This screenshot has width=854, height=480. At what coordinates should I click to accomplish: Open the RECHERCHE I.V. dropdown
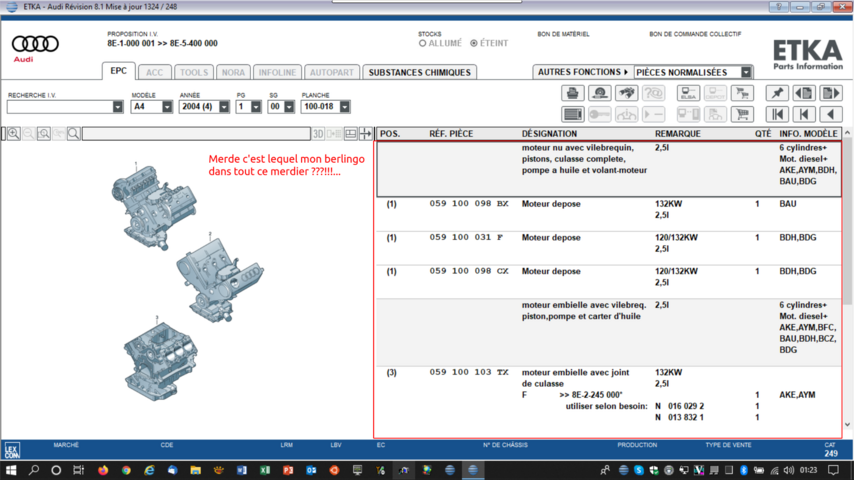tap(118, 107)
